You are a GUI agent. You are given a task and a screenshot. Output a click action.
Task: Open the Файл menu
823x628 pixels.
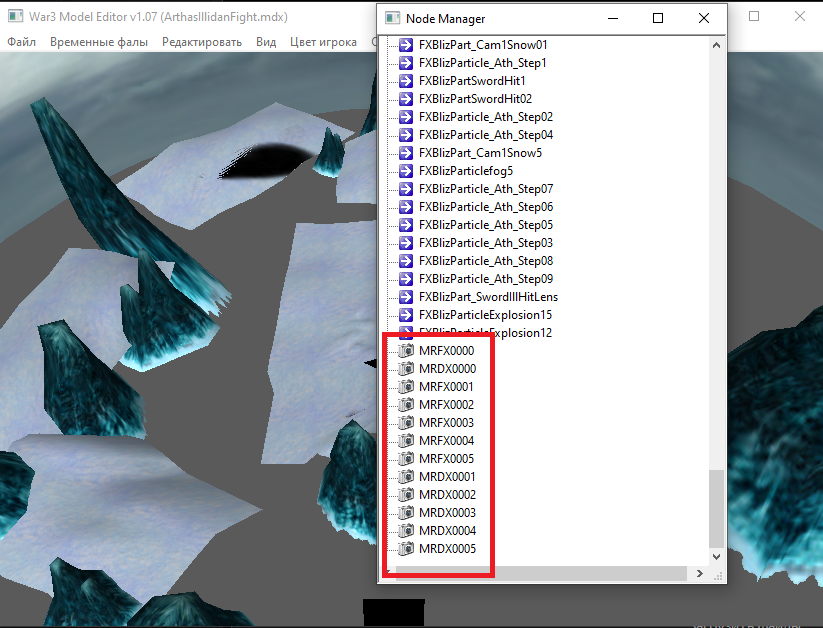[x=22, y=42]
